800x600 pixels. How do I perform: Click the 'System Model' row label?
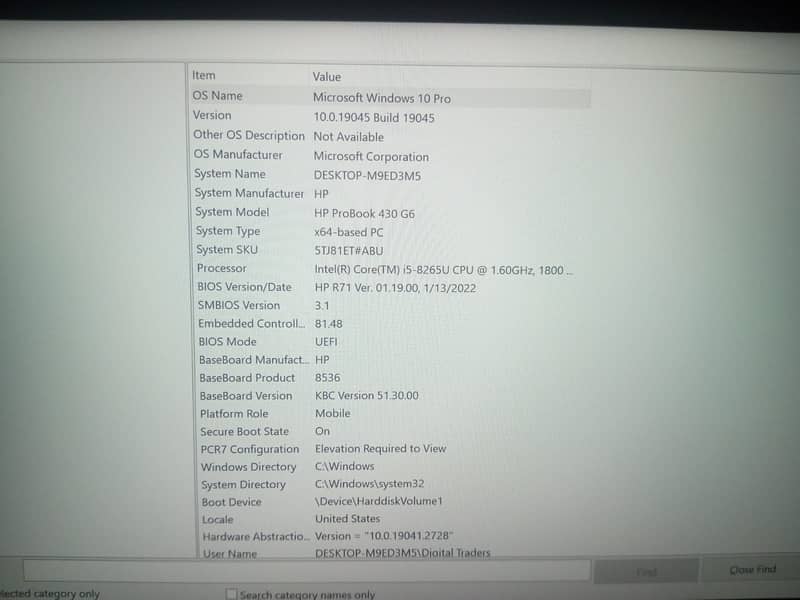tap(232, 212)
